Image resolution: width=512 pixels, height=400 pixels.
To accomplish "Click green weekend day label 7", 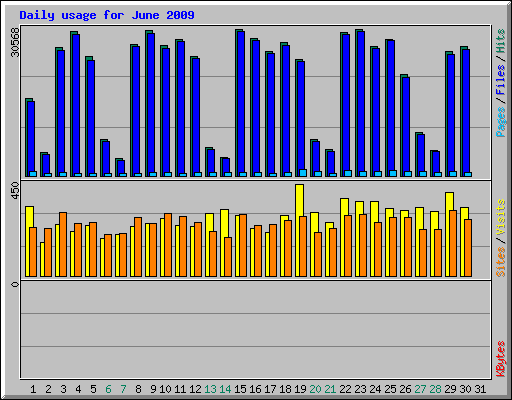I will click(123, 389).
